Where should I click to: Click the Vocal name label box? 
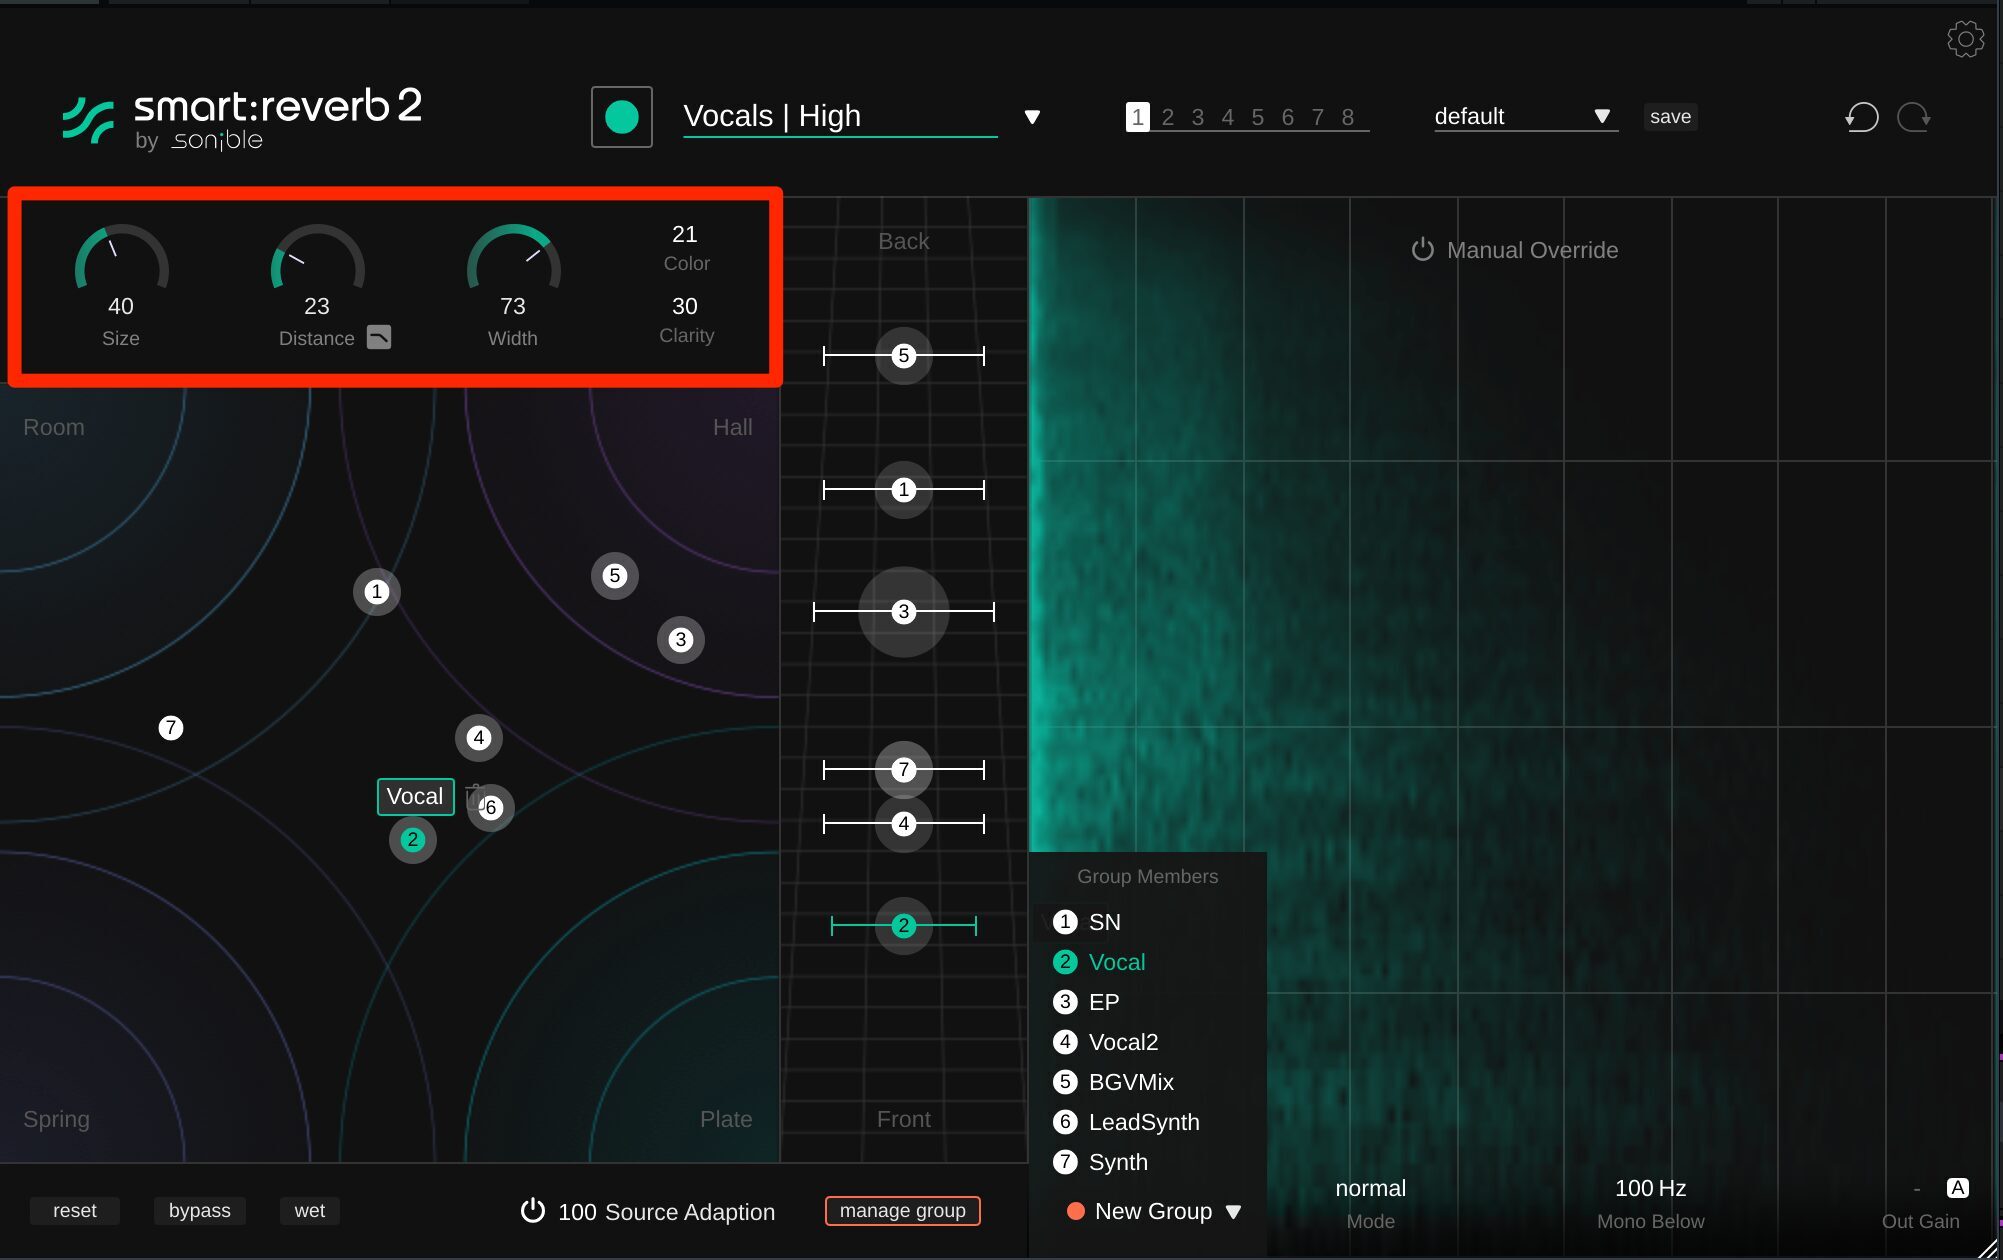pos(415,797)
